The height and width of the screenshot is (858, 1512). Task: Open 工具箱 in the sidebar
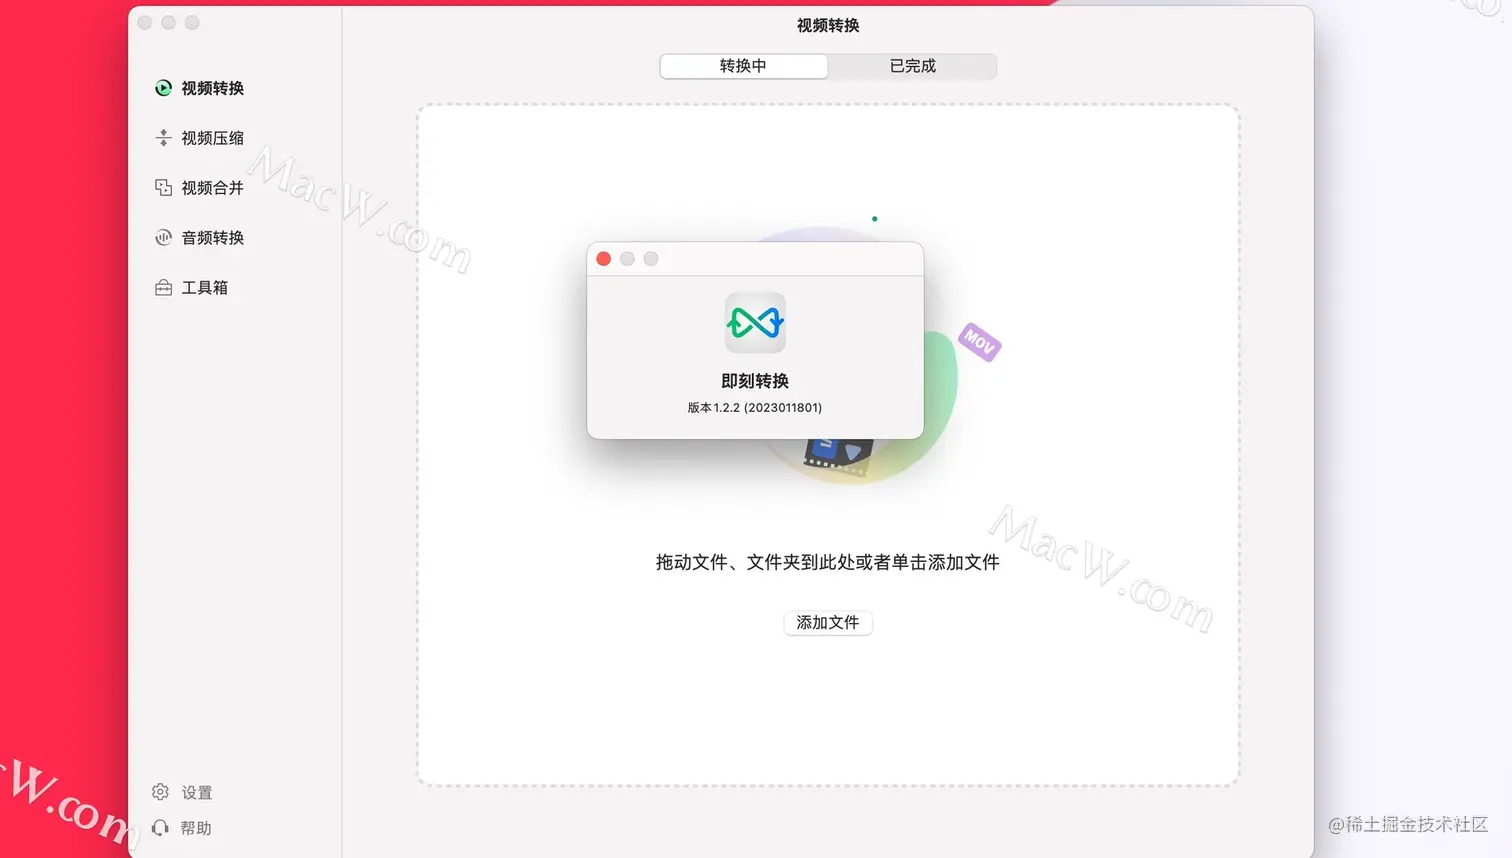[x=204, y=288]
